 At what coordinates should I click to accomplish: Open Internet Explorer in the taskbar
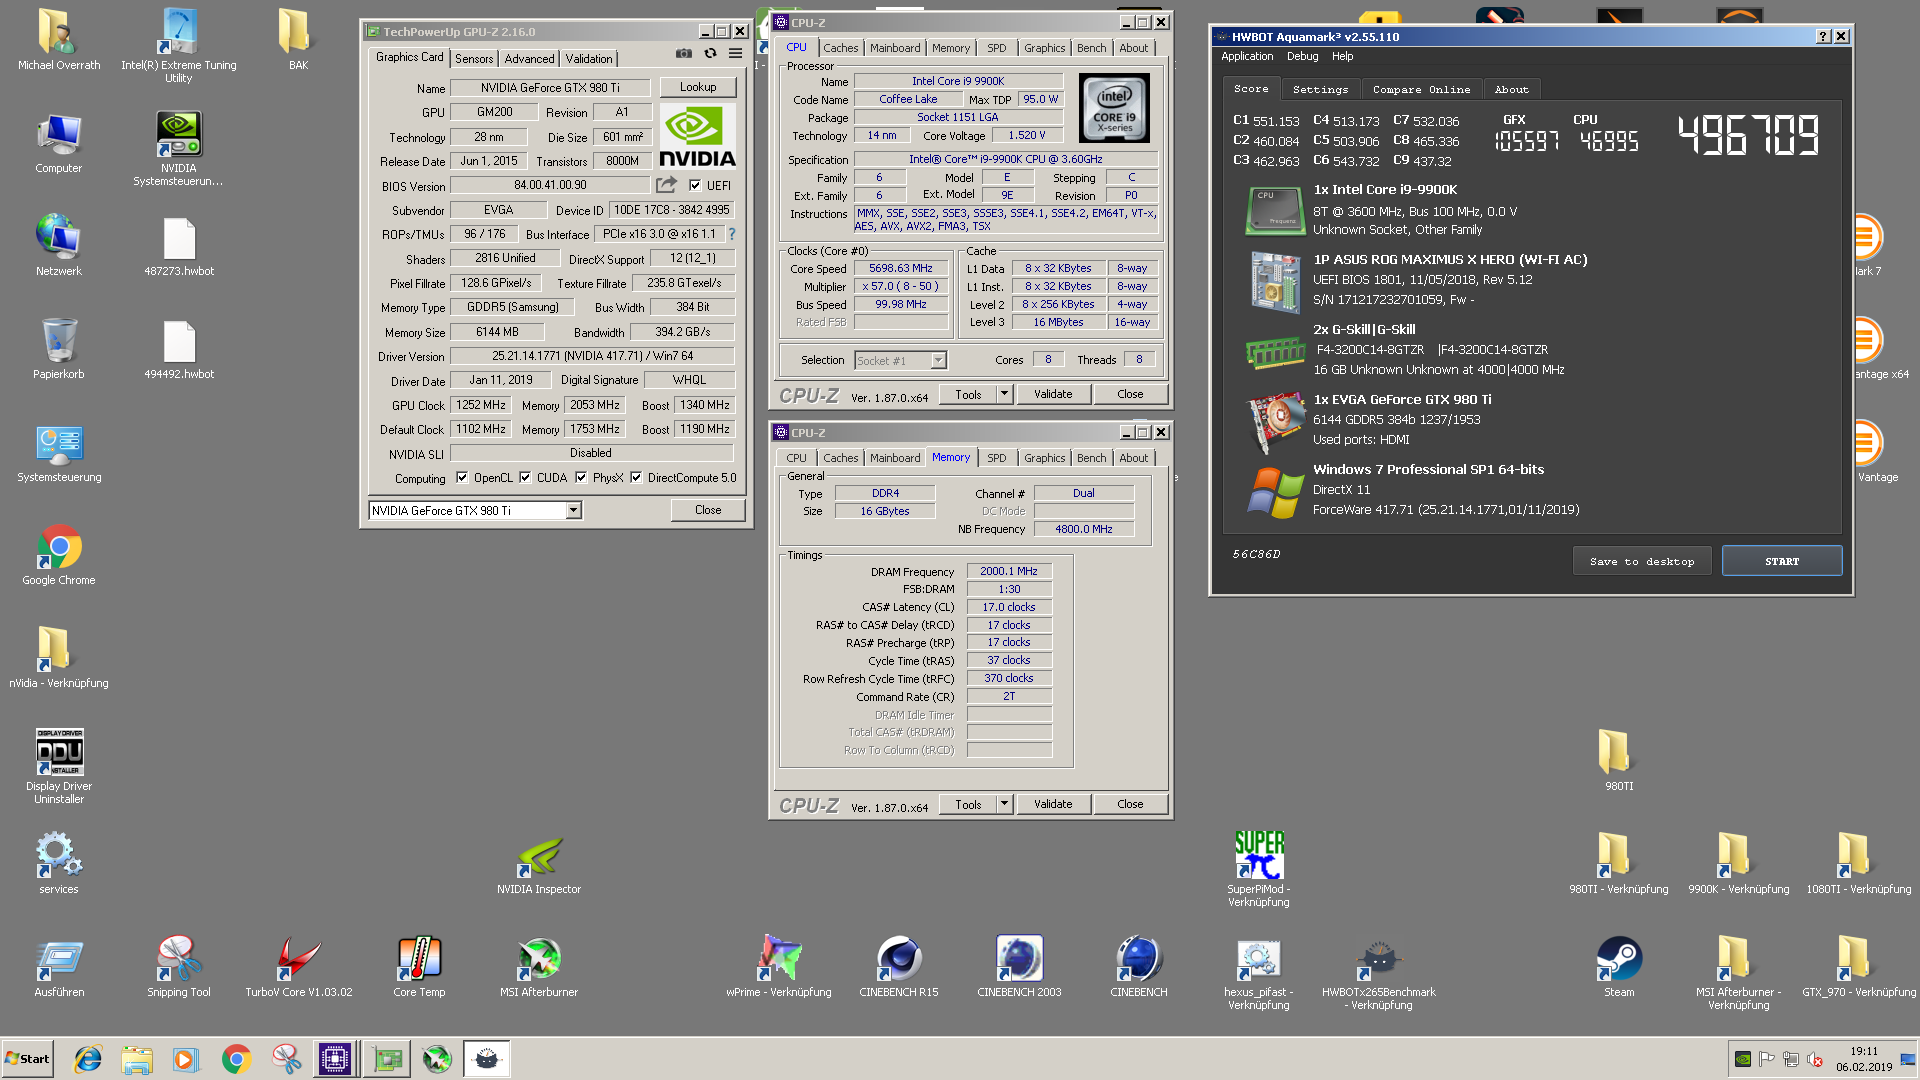point(88,1059)
